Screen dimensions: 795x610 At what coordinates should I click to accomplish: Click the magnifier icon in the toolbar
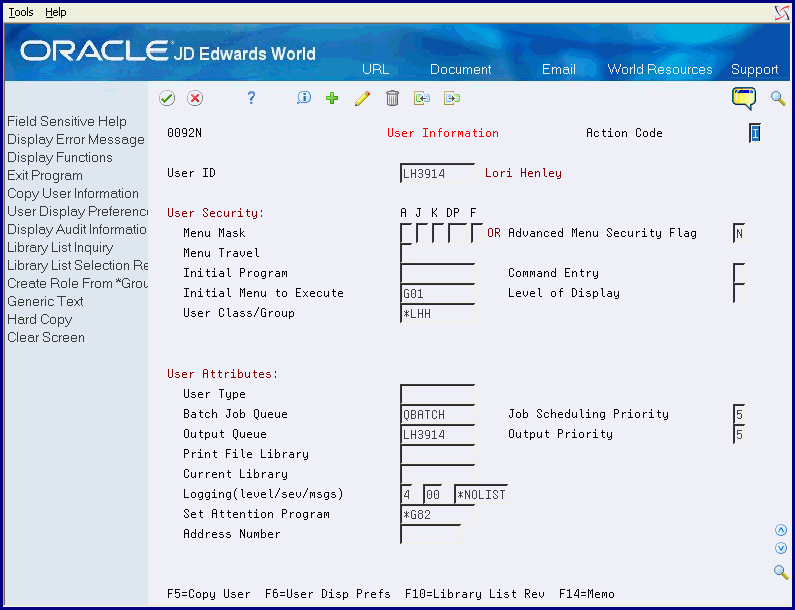pyautogui.click(x=778, y=98)
